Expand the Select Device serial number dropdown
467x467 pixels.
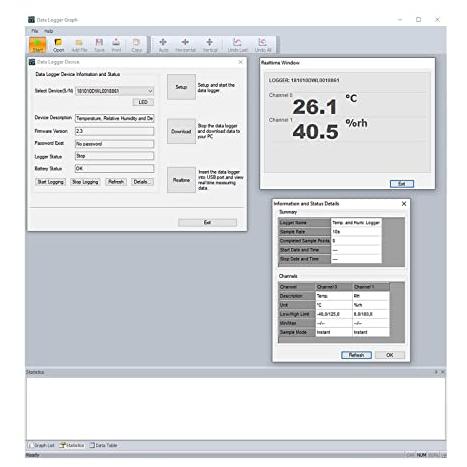pyautogui.click(x=114, y=91)
